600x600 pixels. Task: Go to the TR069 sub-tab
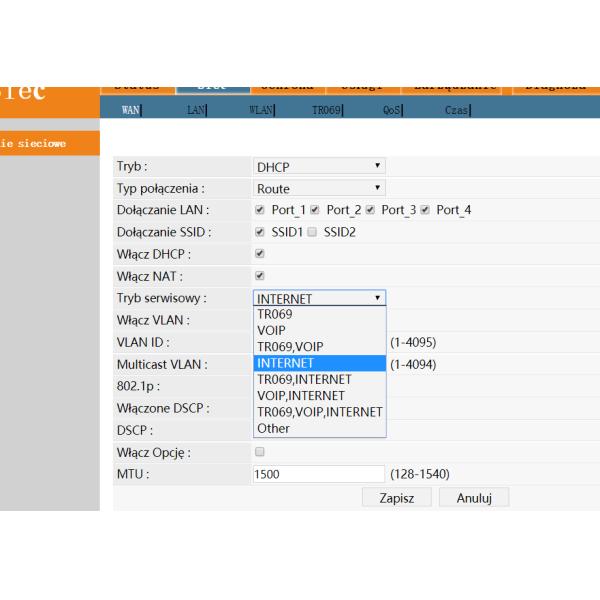click(x=327, y=111)
